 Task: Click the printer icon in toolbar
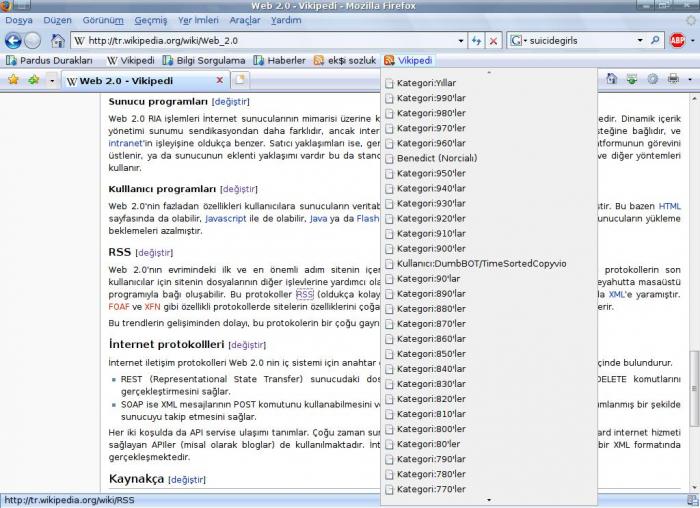[x=673, y=79]
